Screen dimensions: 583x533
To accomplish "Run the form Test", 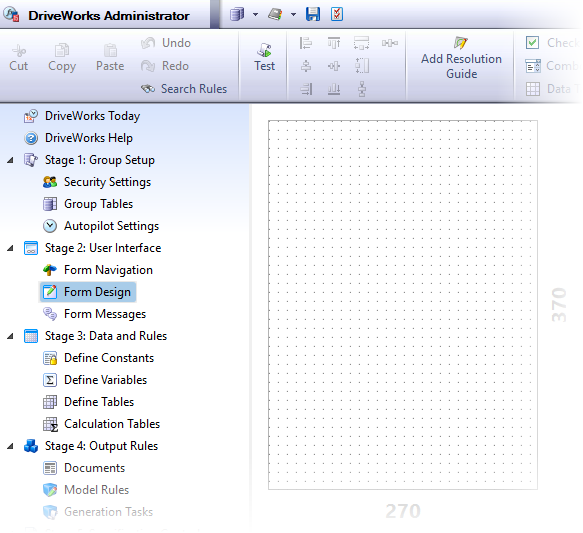I will point(264,58).
